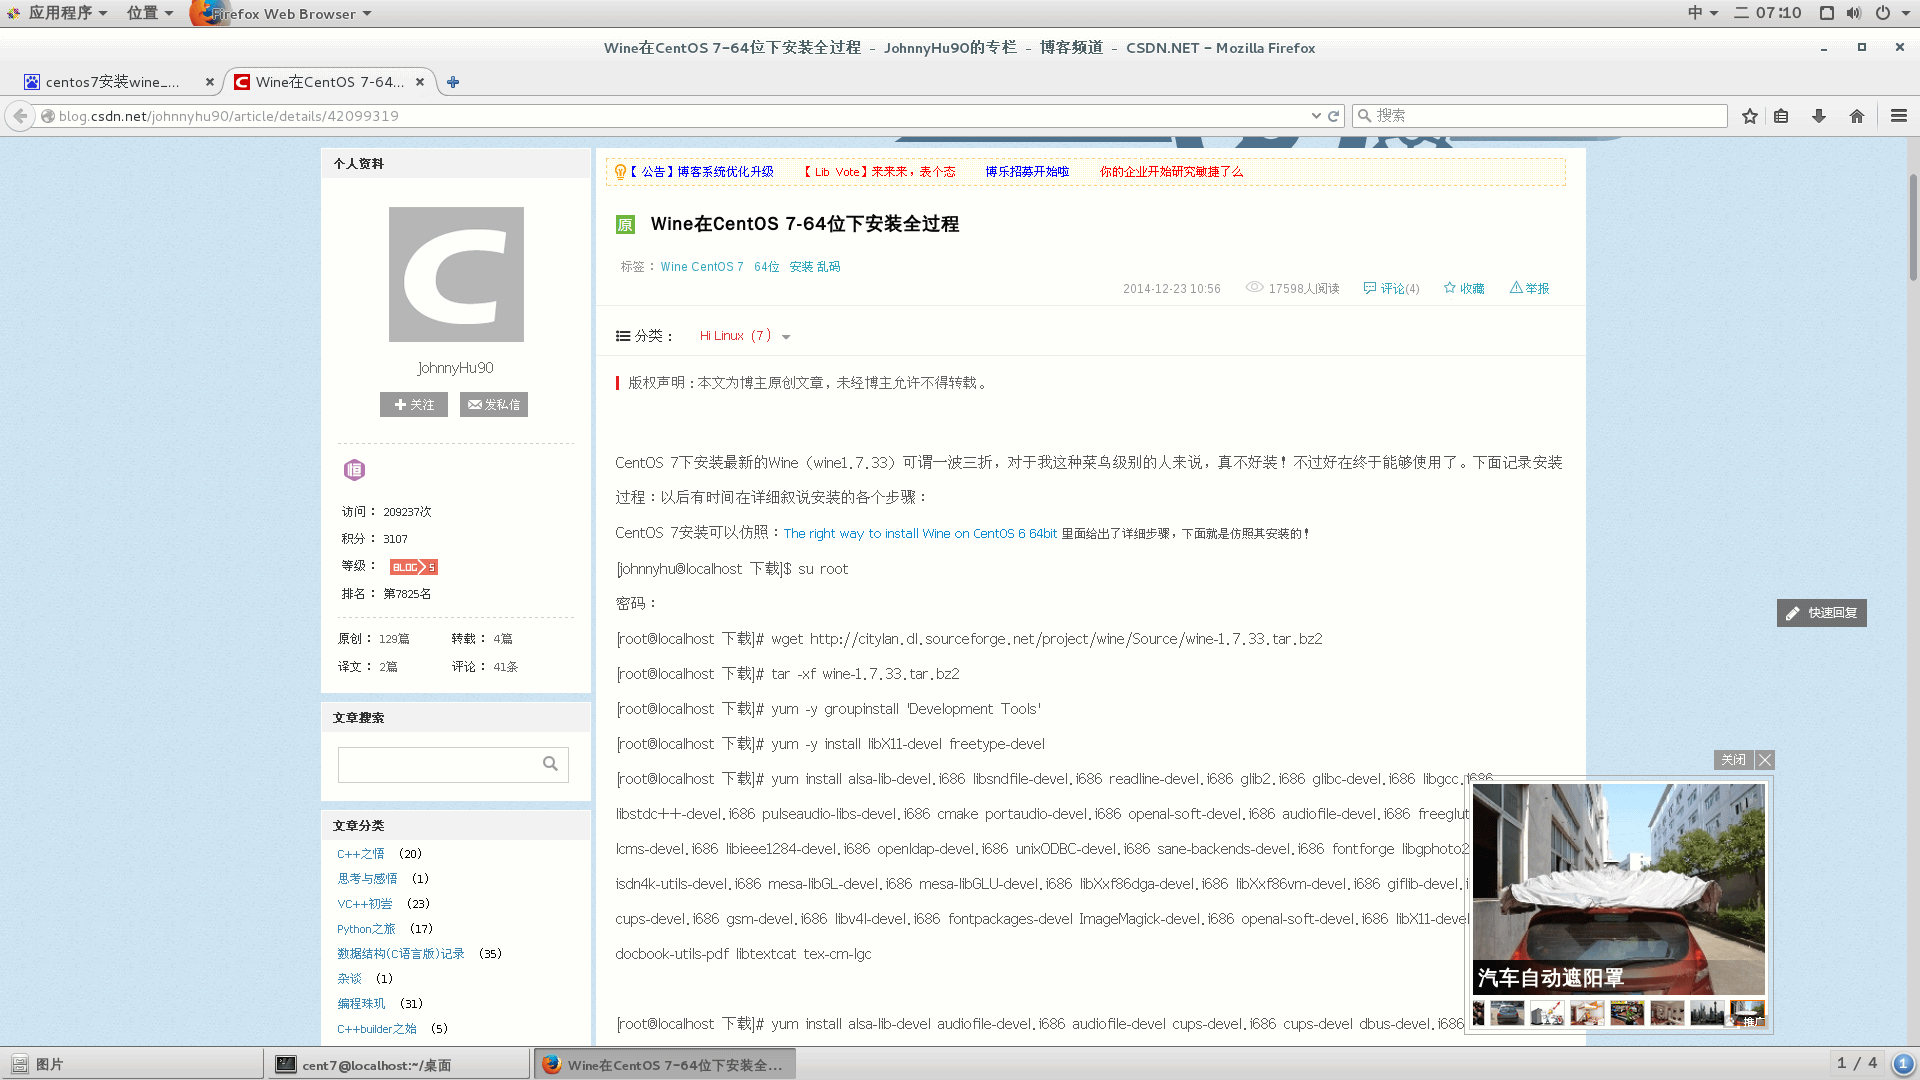Open category C++之悟
This screenshot has width=1920, height=1080.
(360, 854)
